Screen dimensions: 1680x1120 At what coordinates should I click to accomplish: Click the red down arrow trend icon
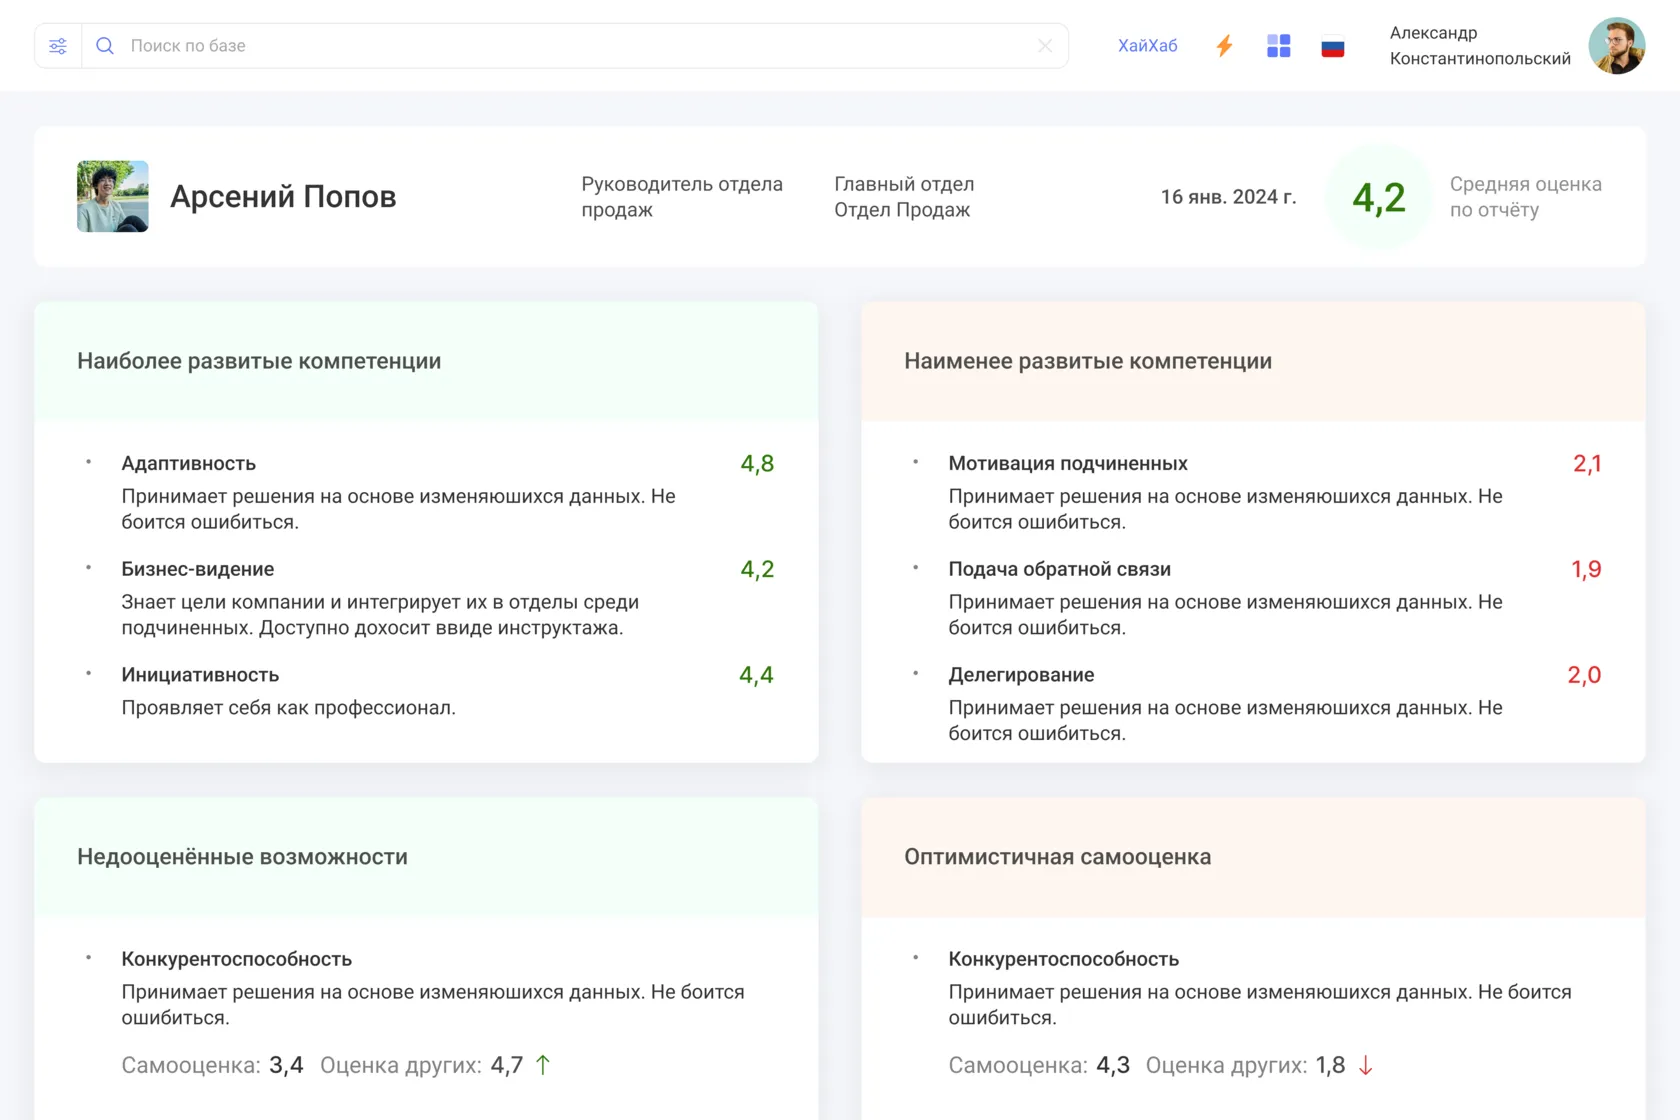point(1366,1066)
